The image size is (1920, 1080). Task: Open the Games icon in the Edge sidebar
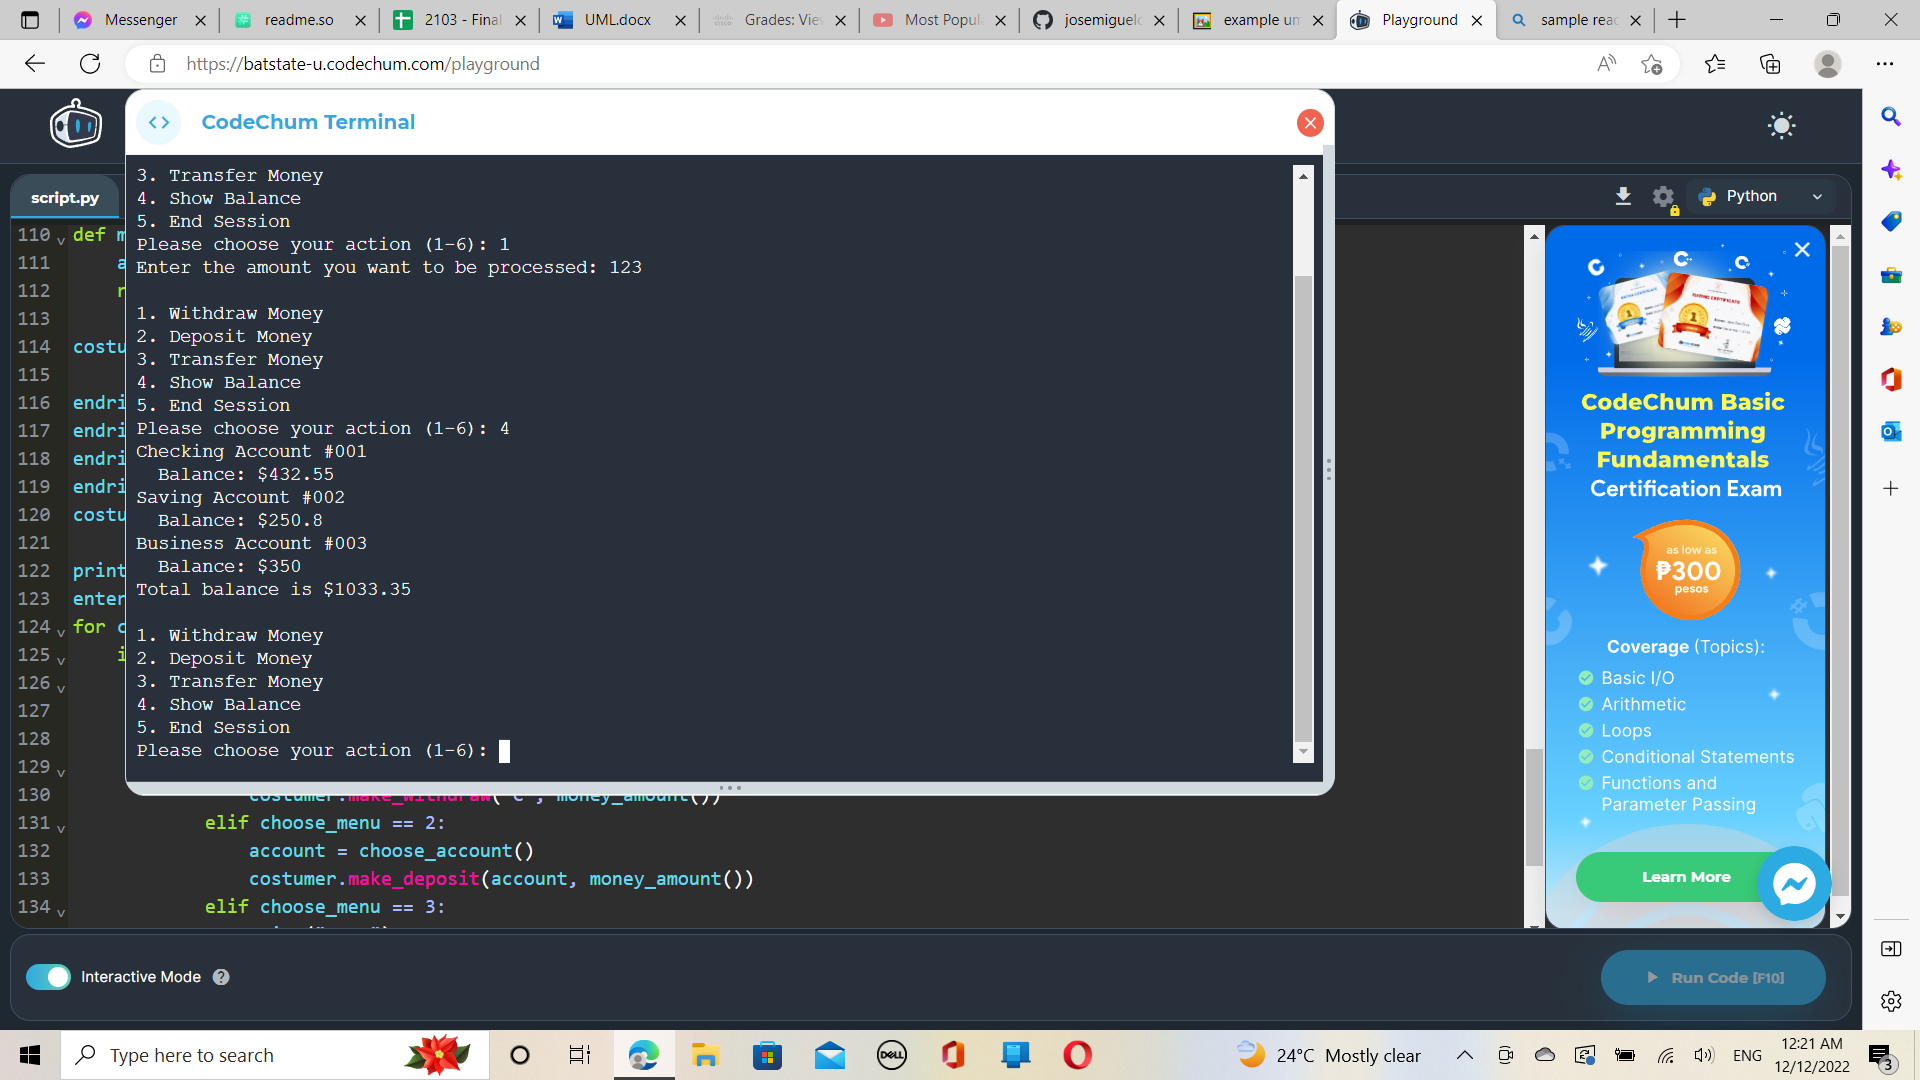coord(1890,326)
